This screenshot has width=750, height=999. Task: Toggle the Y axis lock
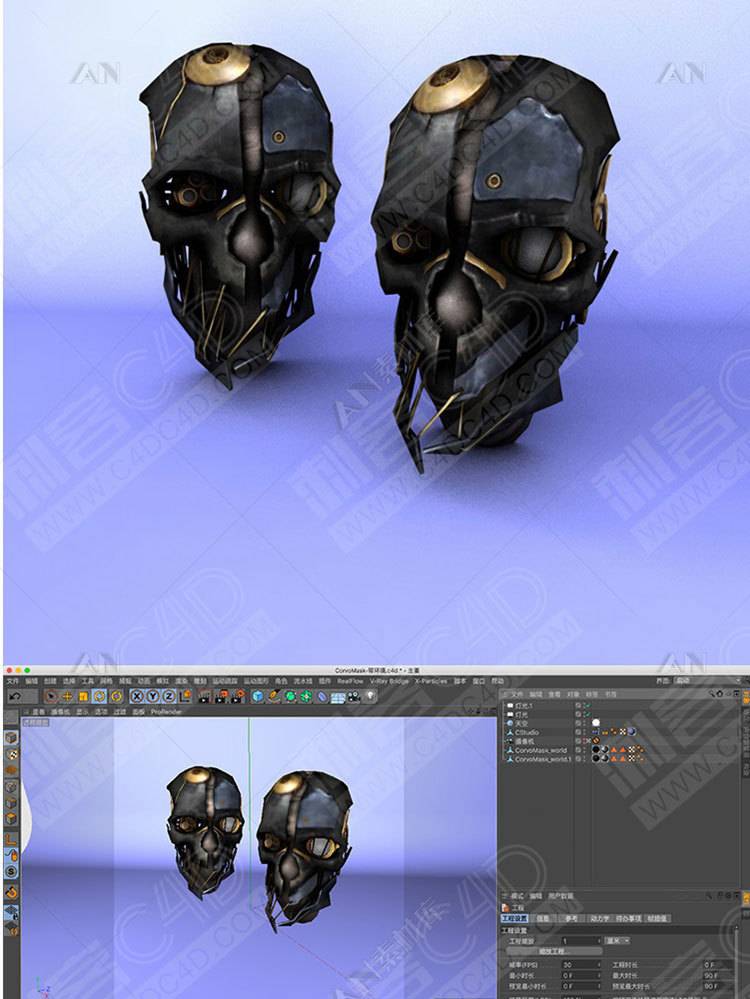coord(153,696)
